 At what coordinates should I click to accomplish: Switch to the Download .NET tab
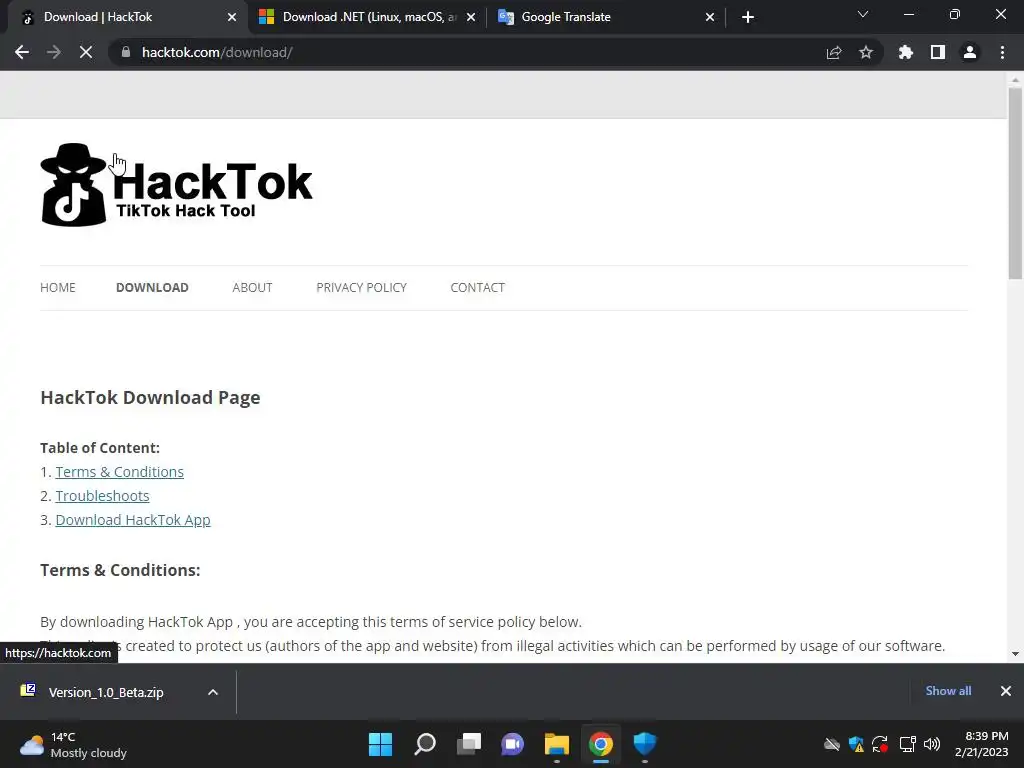(x=368, y=17)
